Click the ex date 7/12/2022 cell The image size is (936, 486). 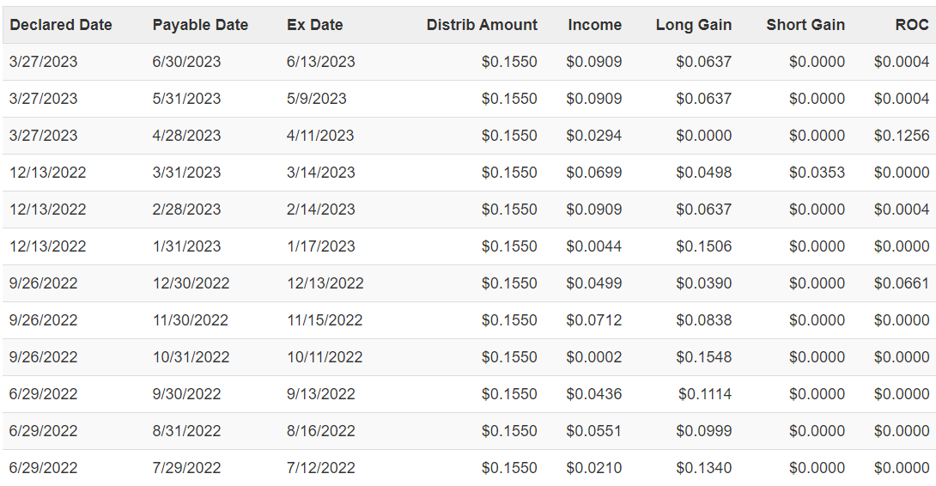321,468
